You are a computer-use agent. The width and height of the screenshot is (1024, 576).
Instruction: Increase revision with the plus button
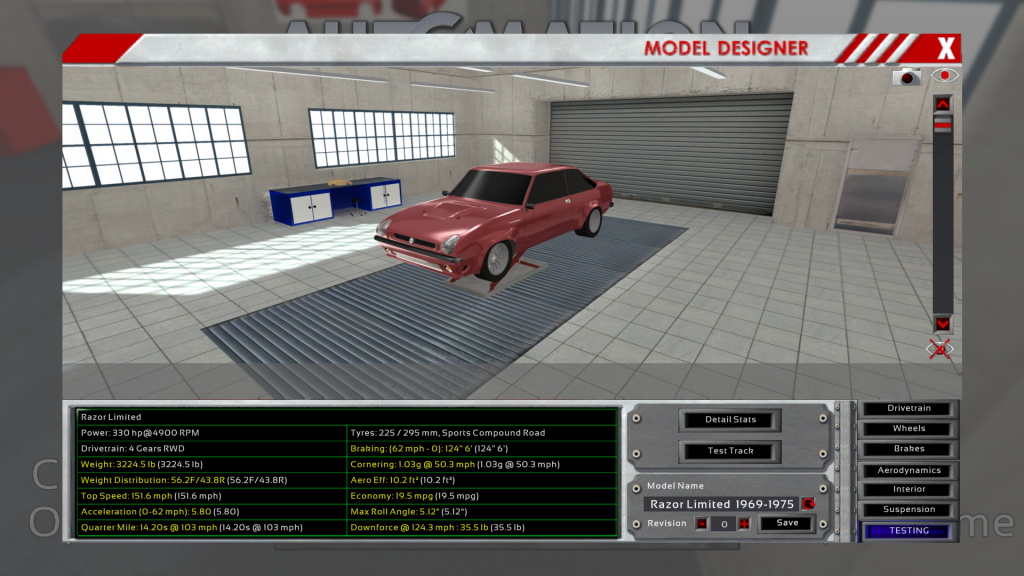(744, 523)
